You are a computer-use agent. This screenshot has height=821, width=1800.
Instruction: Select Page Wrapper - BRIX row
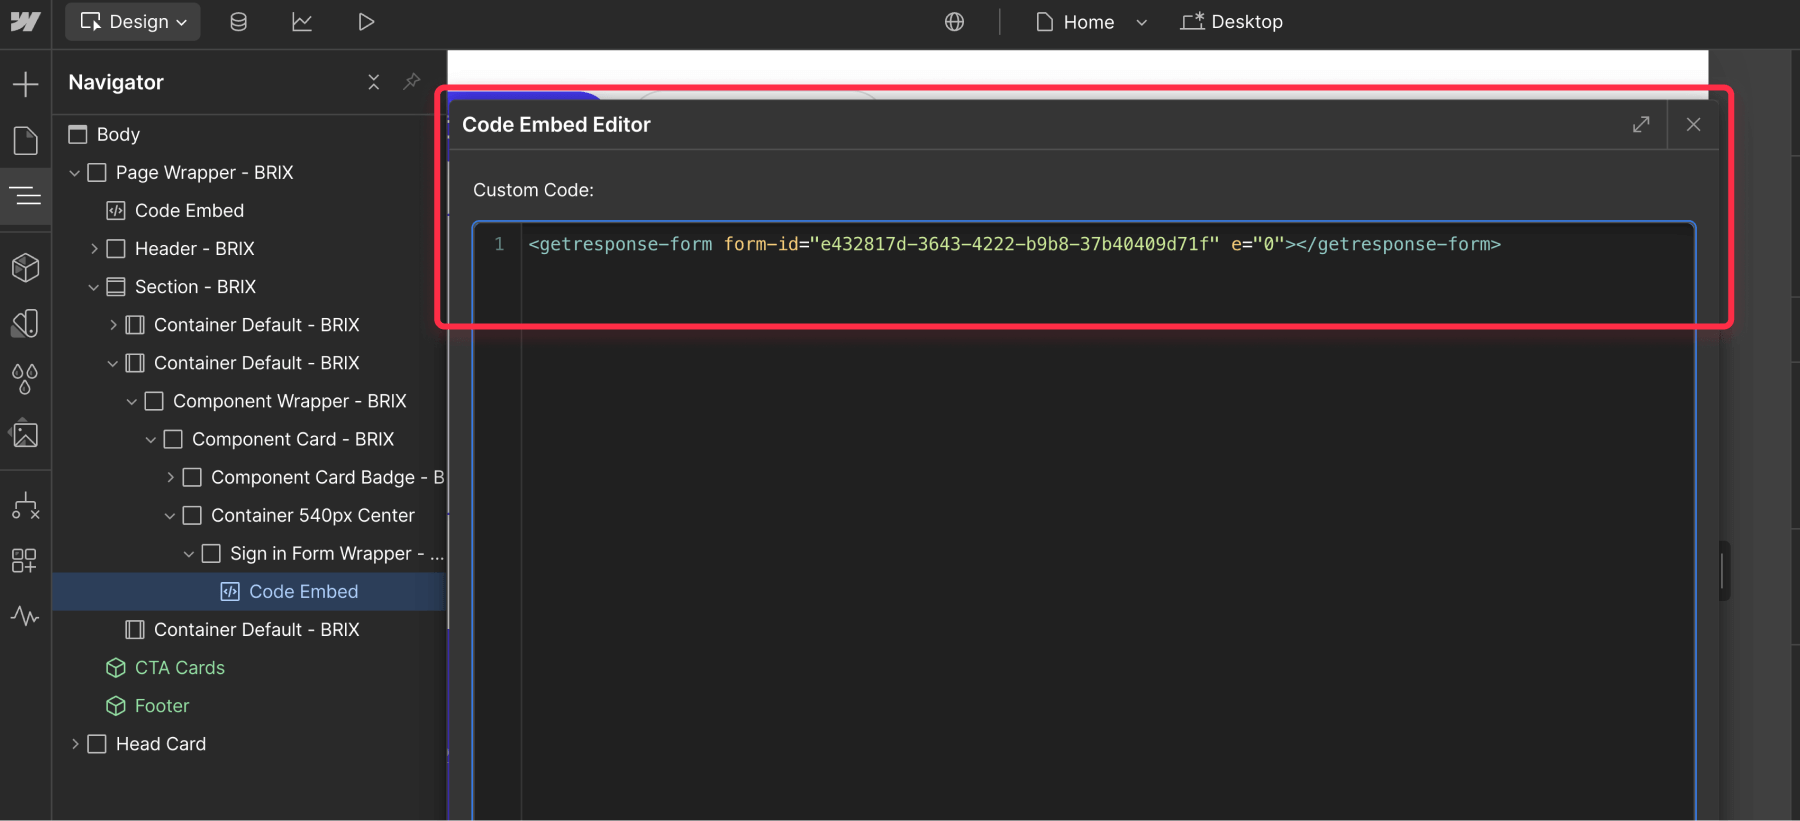pyautogui.click(x=249, y=173)
